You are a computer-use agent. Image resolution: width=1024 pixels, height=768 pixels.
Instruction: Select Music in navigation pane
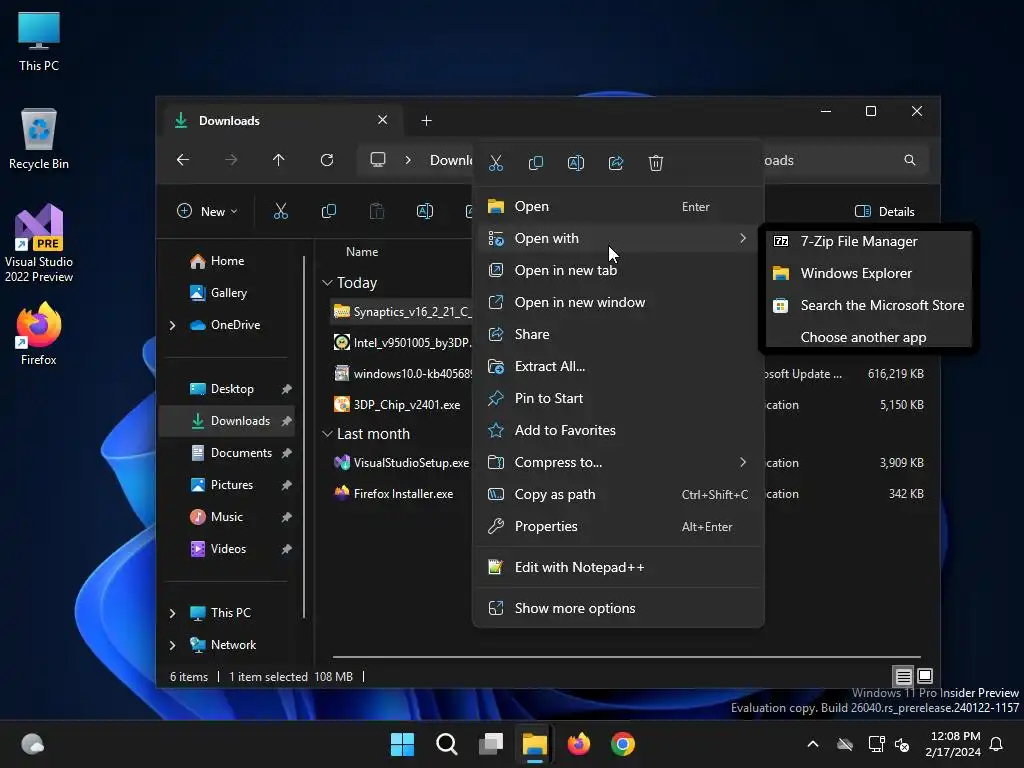pyautogui.click(x=227, y=517)
